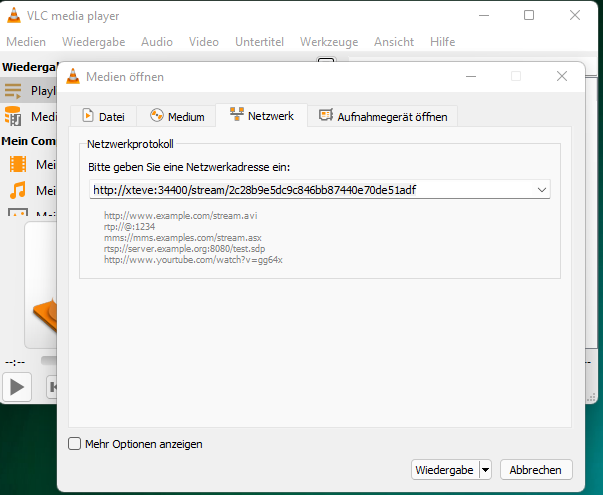Click example text mms://mms.examples.com/stream.asx
The height and width of the screenshot is (495, 603).
tap(183, 238)
